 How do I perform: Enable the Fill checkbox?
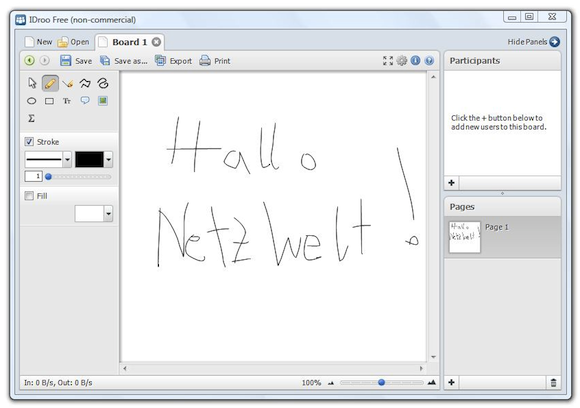(29, 196)
